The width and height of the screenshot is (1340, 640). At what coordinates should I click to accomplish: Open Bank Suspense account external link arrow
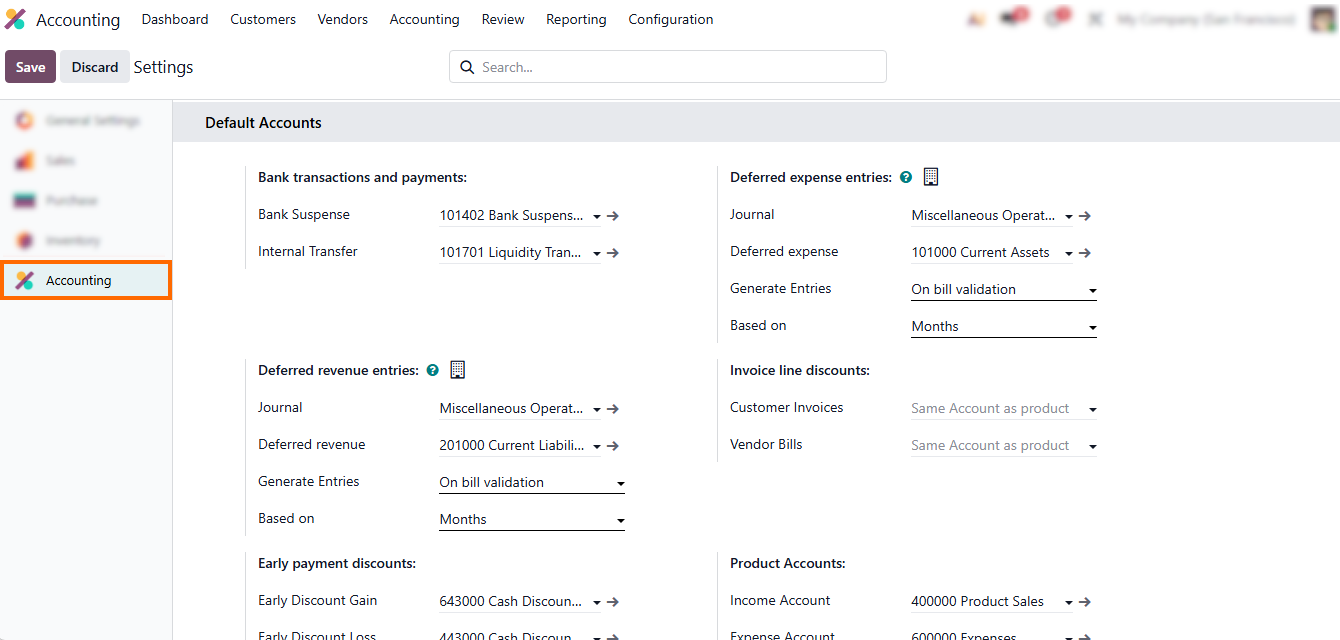click(x=613, y=216)
